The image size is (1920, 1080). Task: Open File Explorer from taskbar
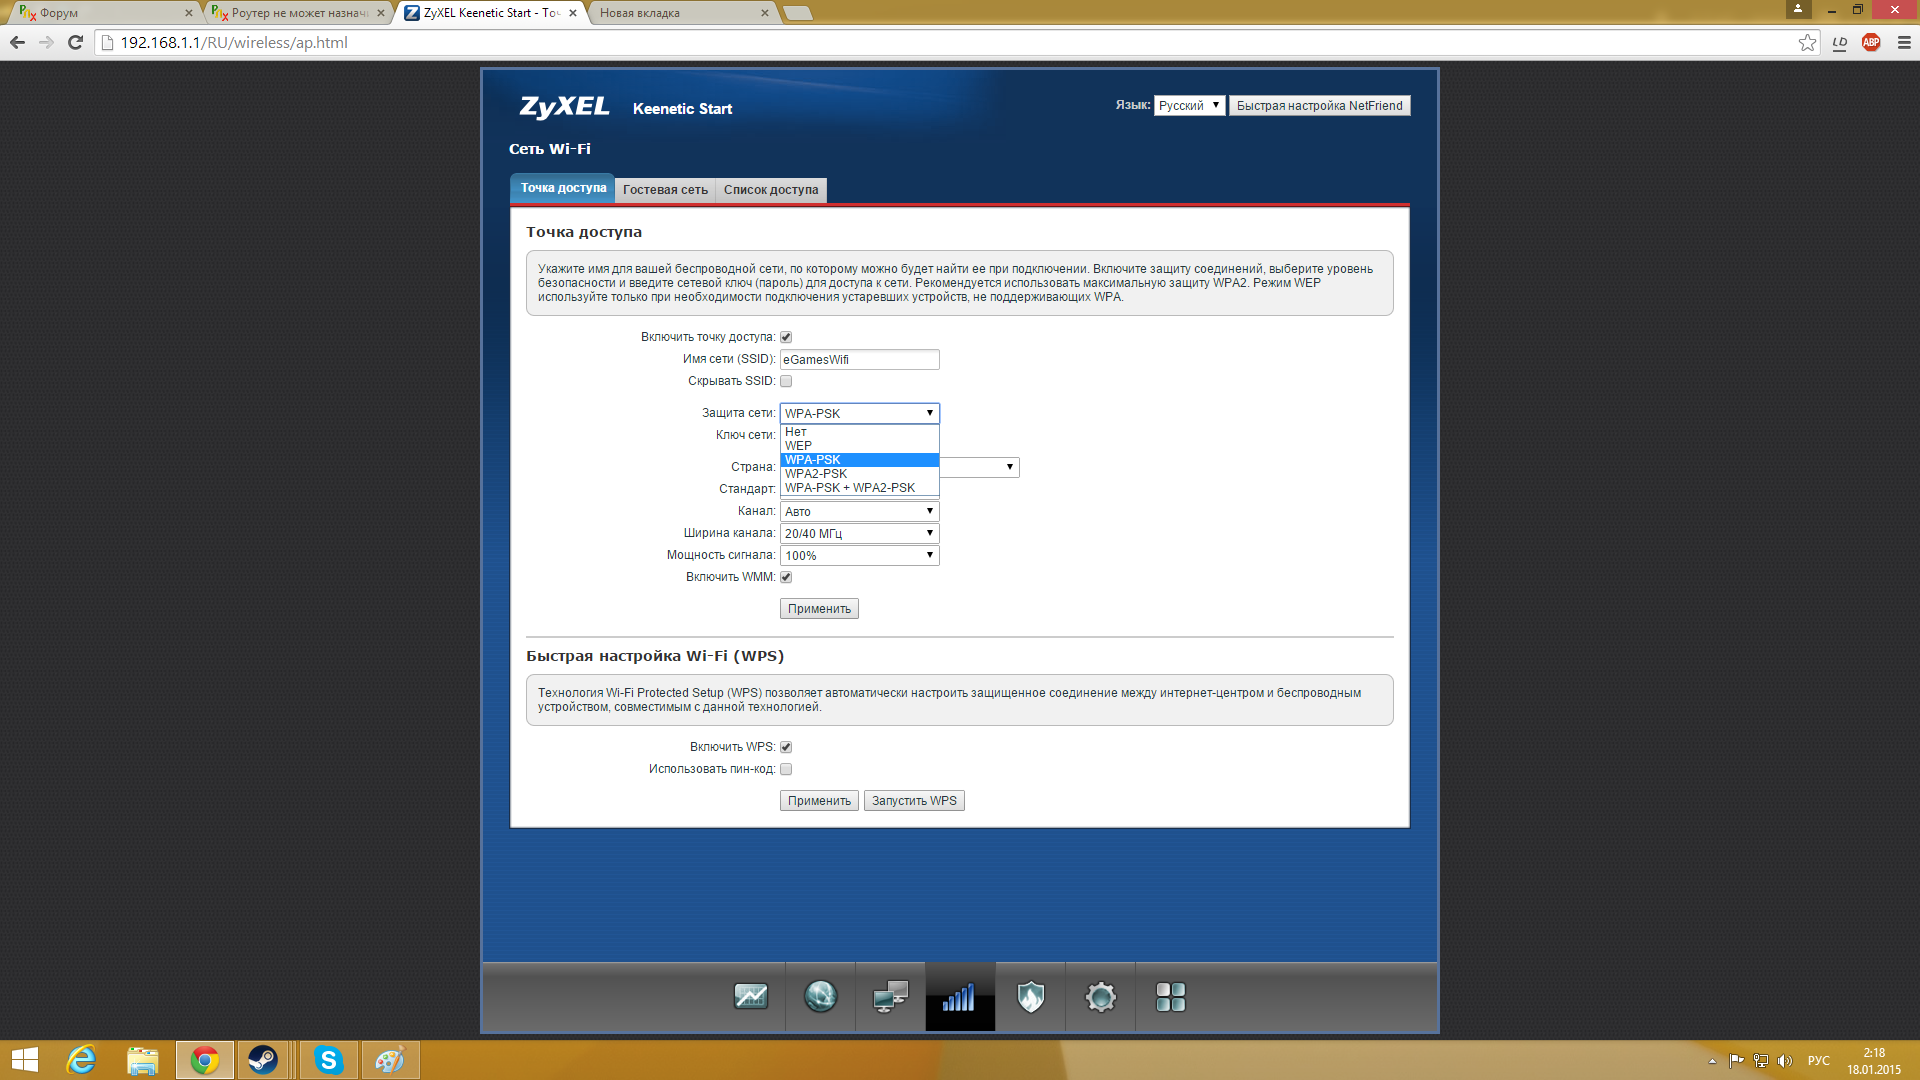[x=143, y=1060]
